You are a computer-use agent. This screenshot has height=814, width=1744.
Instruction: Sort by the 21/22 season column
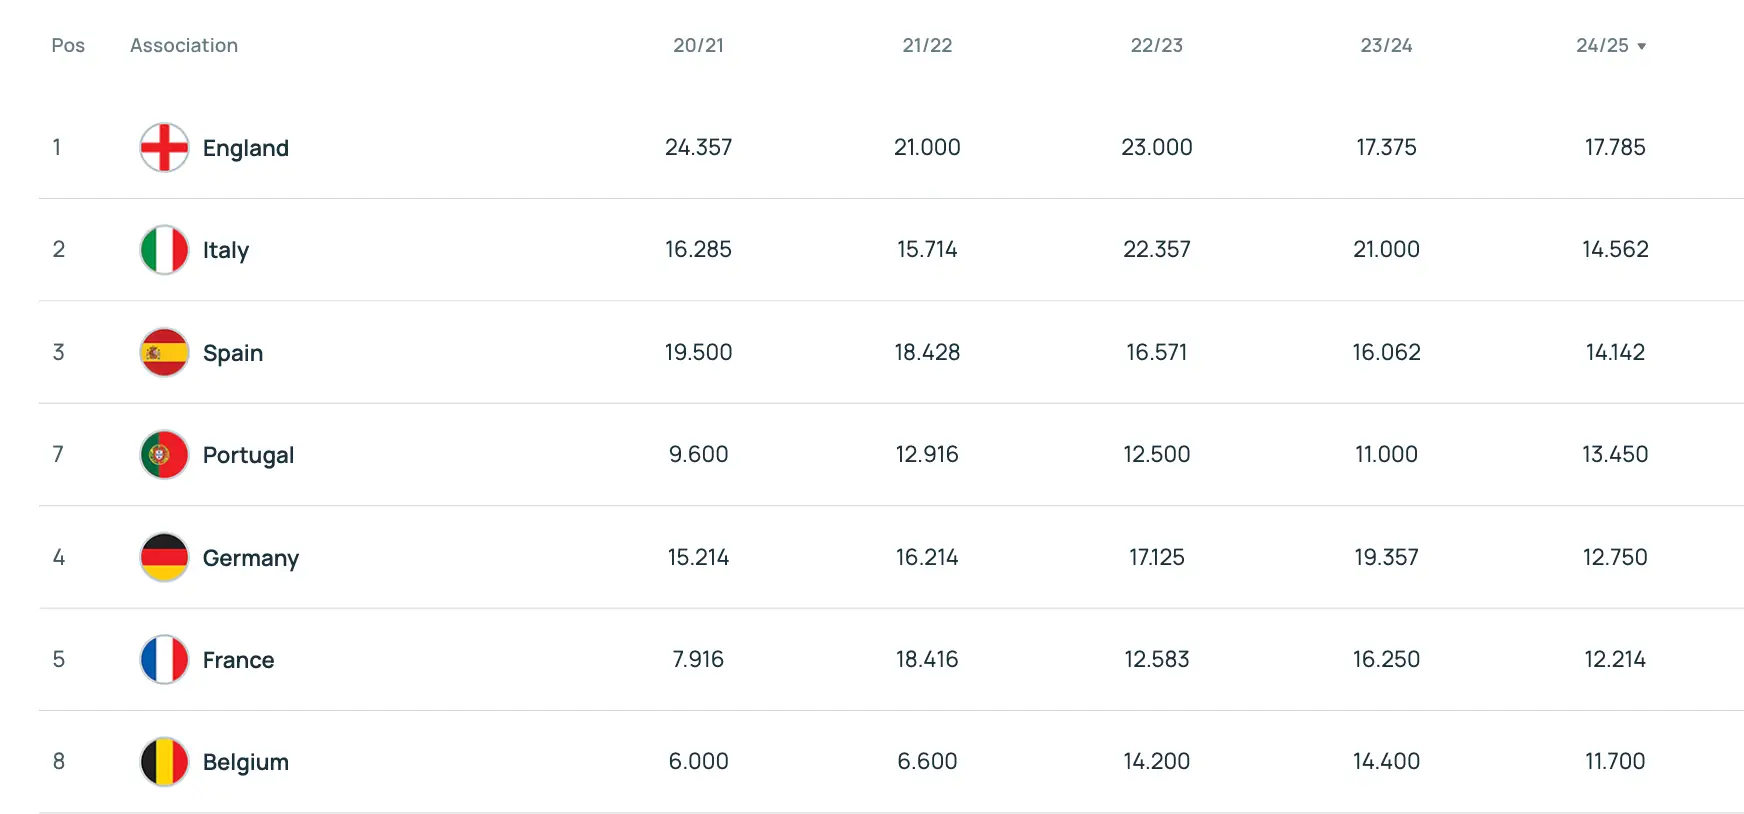coord(927,46)
